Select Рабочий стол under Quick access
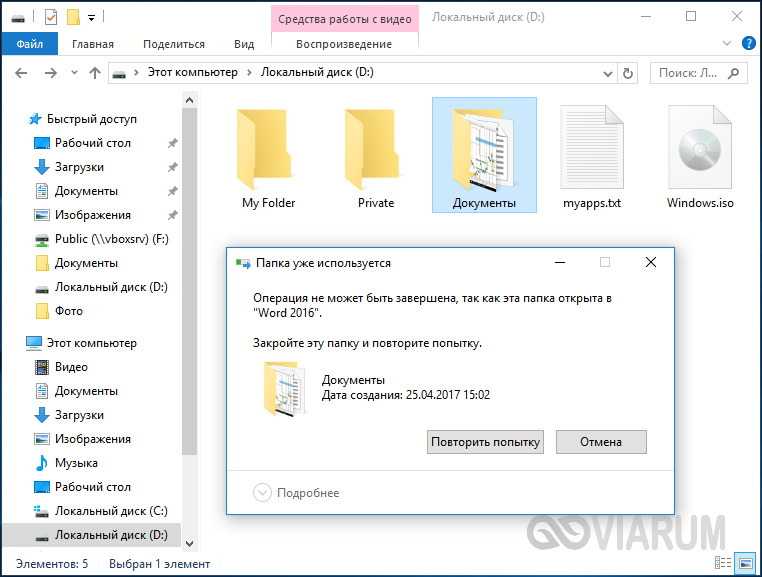The image size is (762, 577). [93, 143]
